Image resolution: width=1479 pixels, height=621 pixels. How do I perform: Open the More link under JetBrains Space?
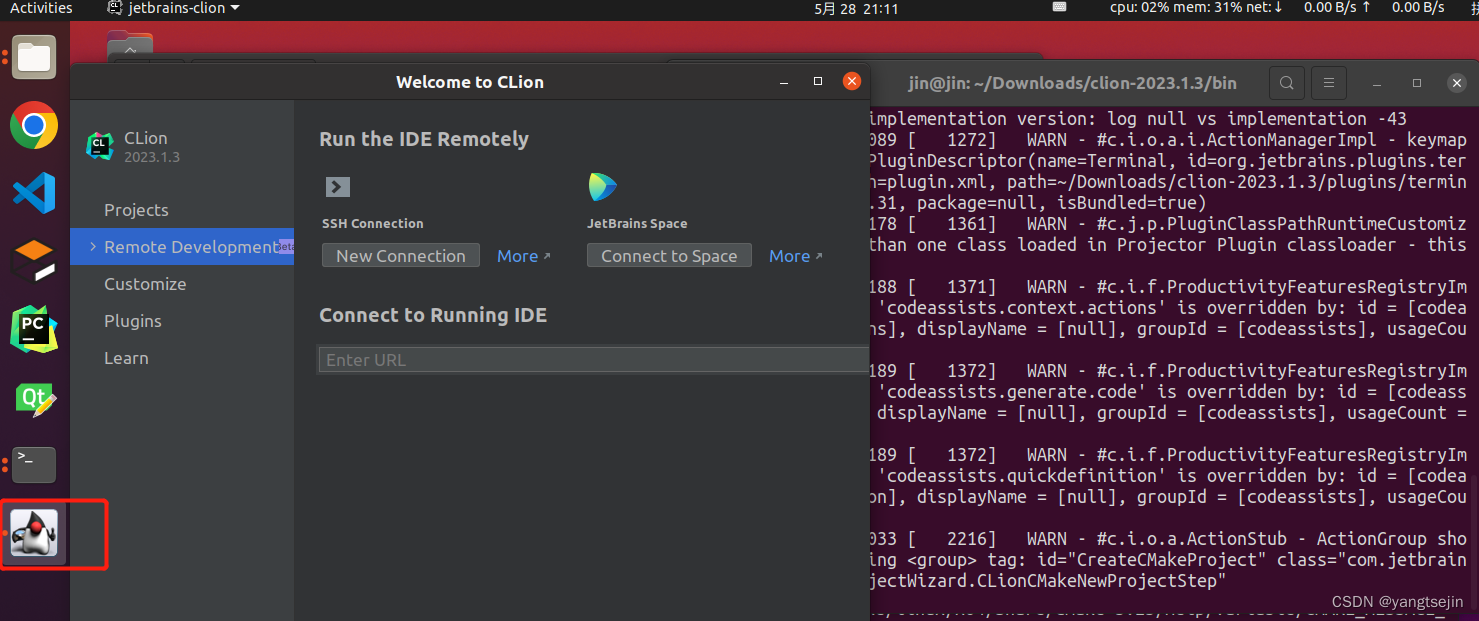796,256
